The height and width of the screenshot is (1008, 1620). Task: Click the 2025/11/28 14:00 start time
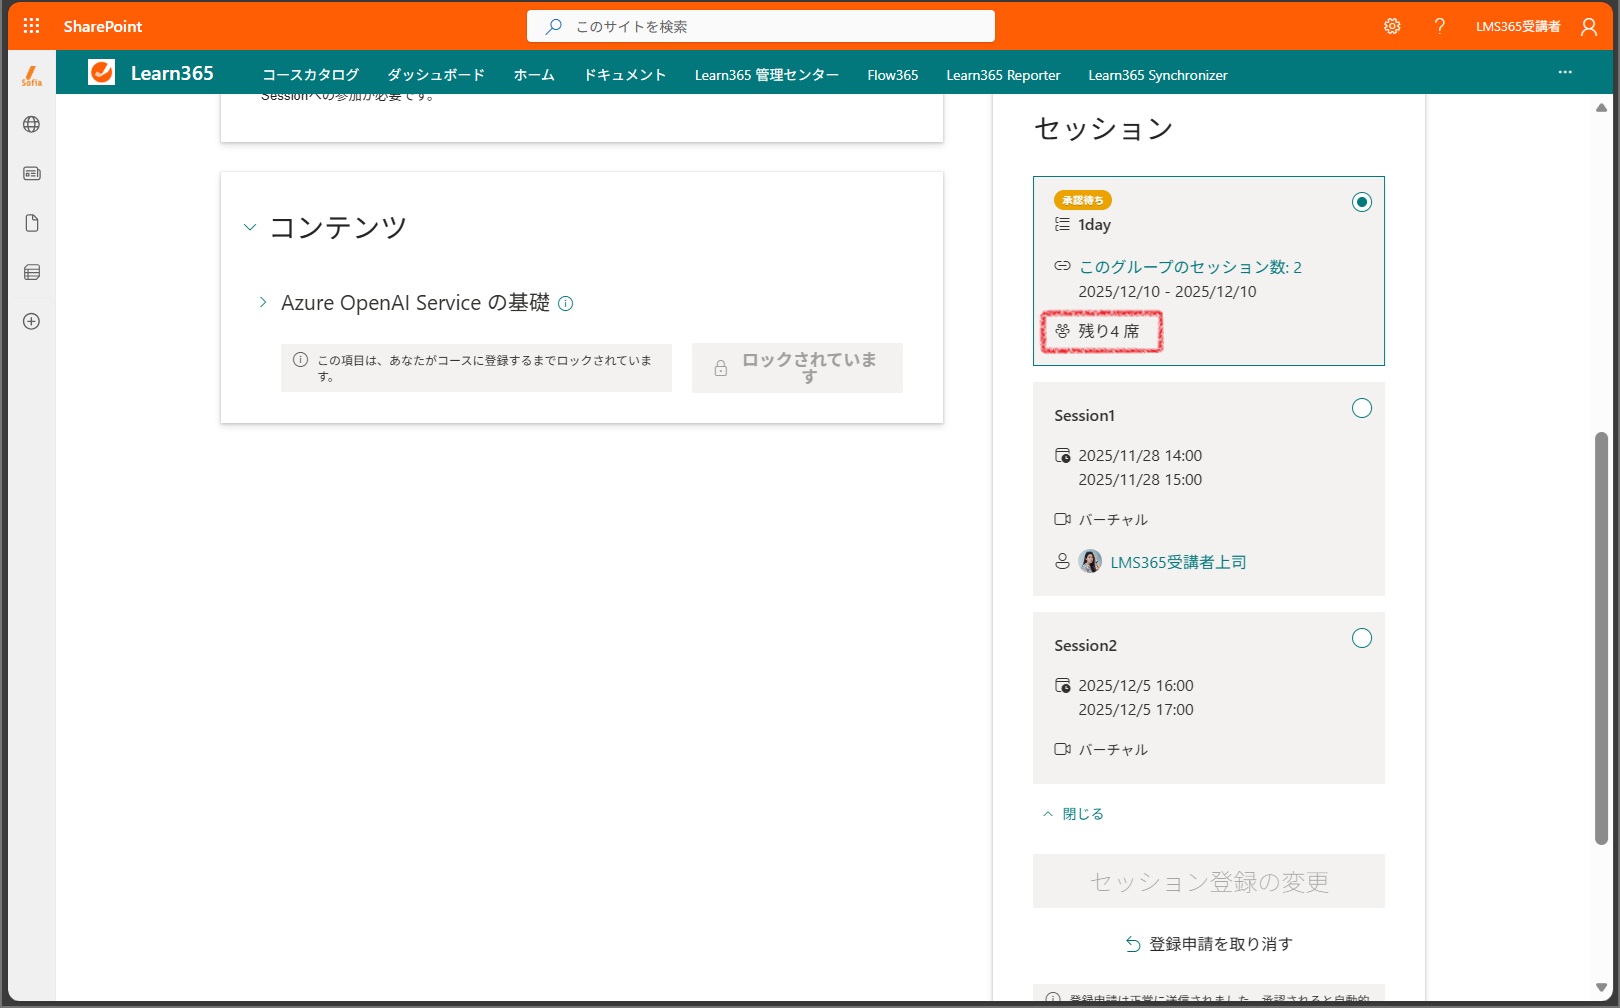point(1140,456)
